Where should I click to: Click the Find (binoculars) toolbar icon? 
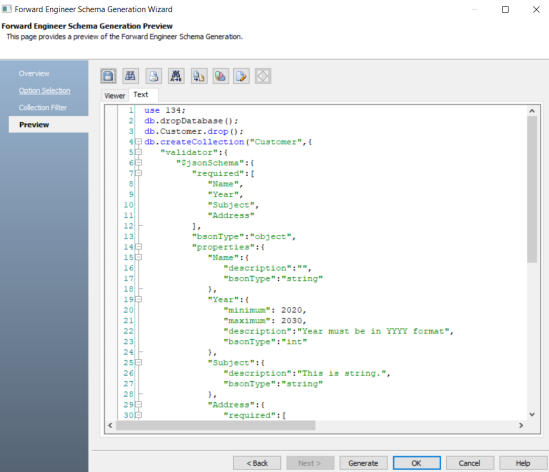click(x=131, y=76)
